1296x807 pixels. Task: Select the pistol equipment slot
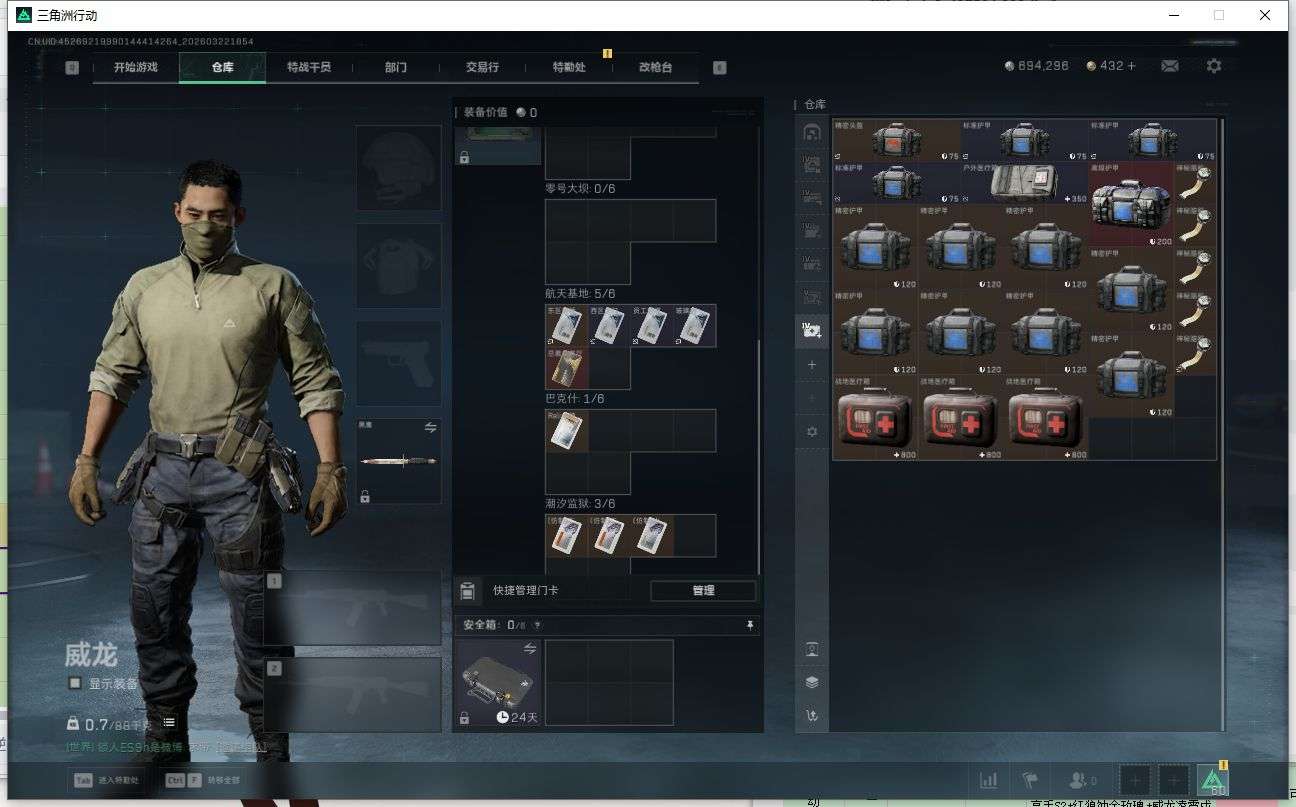(399, 363)
